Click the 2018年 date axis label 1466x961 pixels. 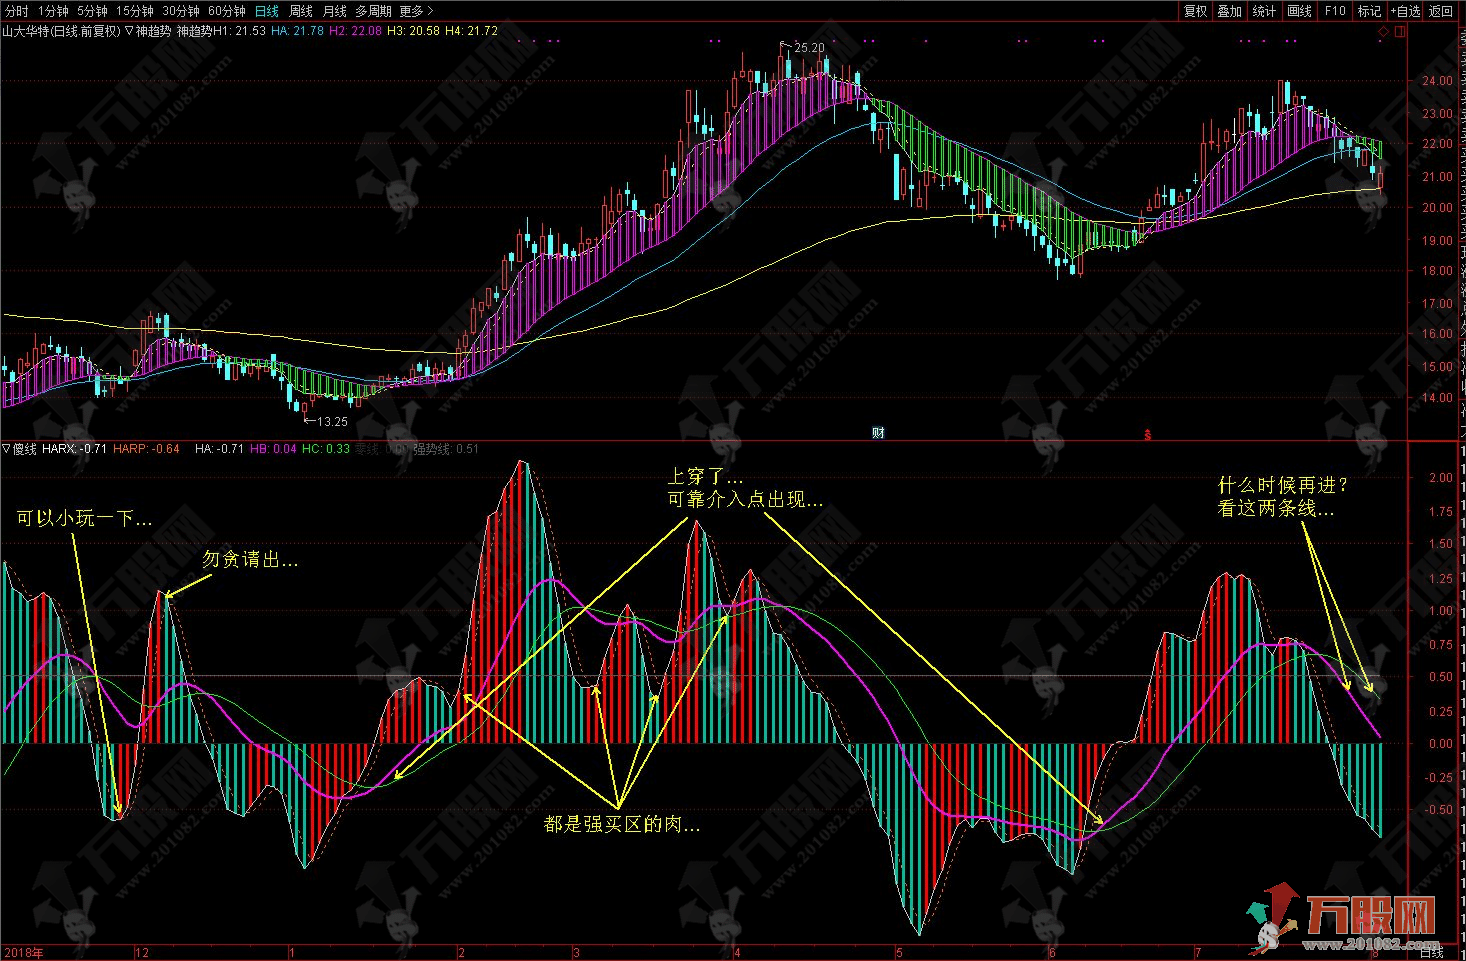click(x=24, y=952)
